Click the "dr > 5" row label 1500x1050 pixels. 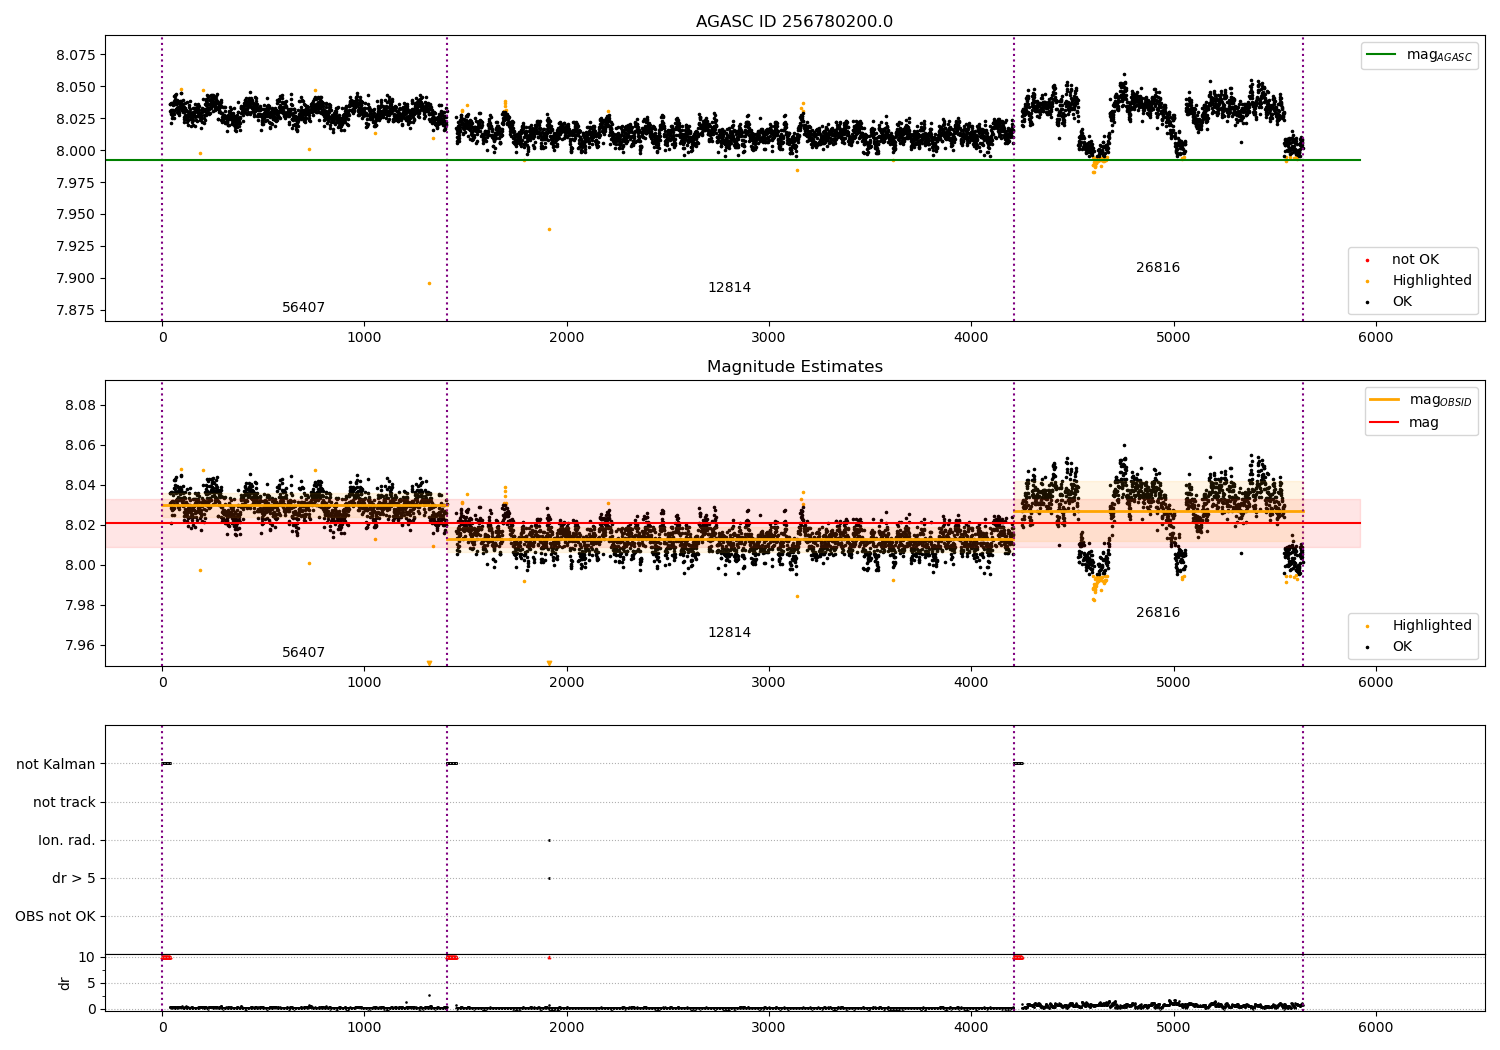[x=74, y=879]
